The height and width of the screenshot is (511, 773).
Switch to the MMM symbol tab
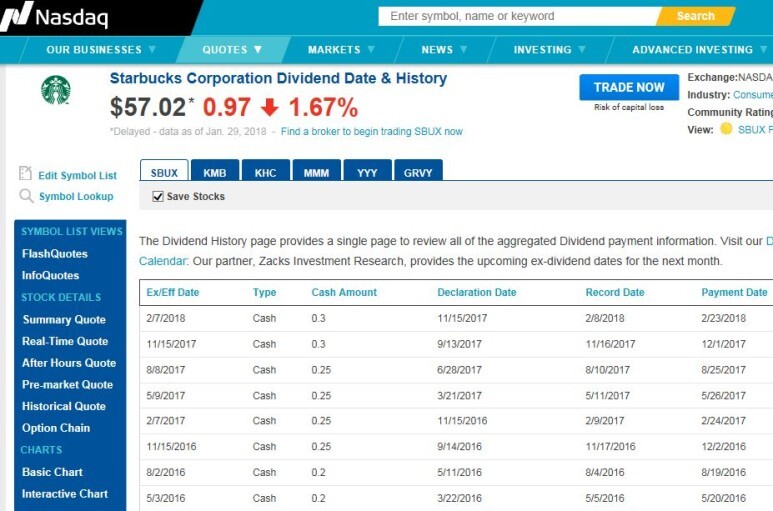(316, 171)
